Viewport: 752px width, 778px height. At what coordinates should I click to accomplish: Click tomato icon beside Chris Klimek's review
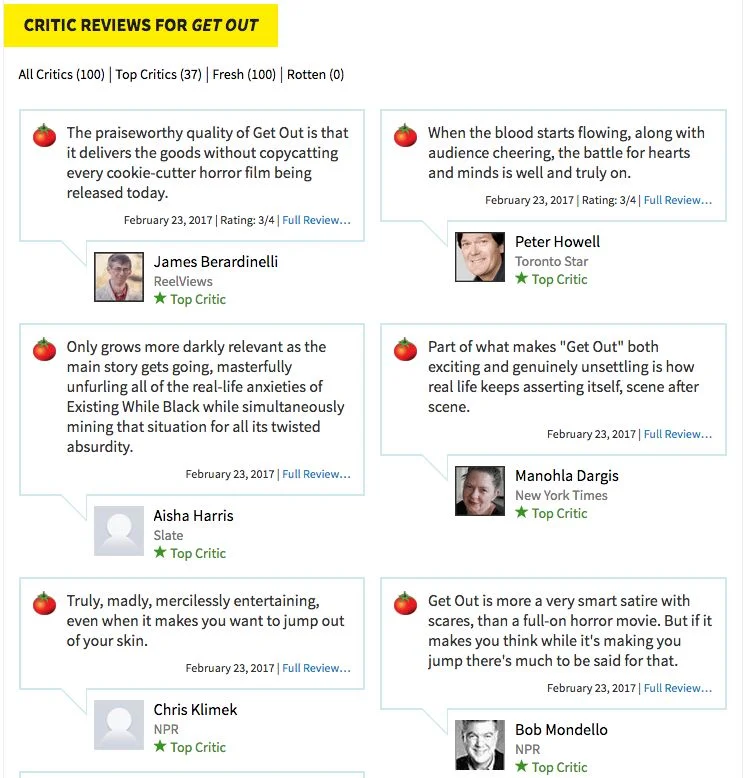(x=45, y=603)
